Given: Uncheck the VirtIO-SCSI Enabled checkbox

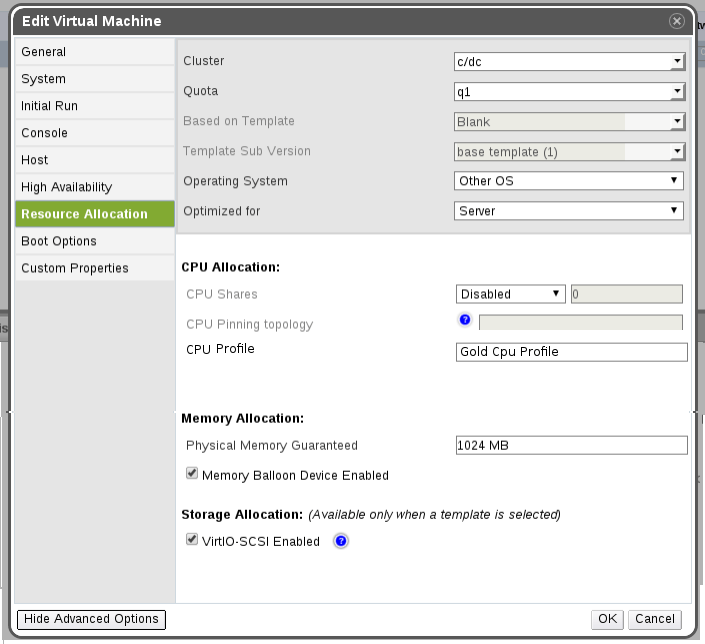Looking at the screenshot, I should coord(192,540).
